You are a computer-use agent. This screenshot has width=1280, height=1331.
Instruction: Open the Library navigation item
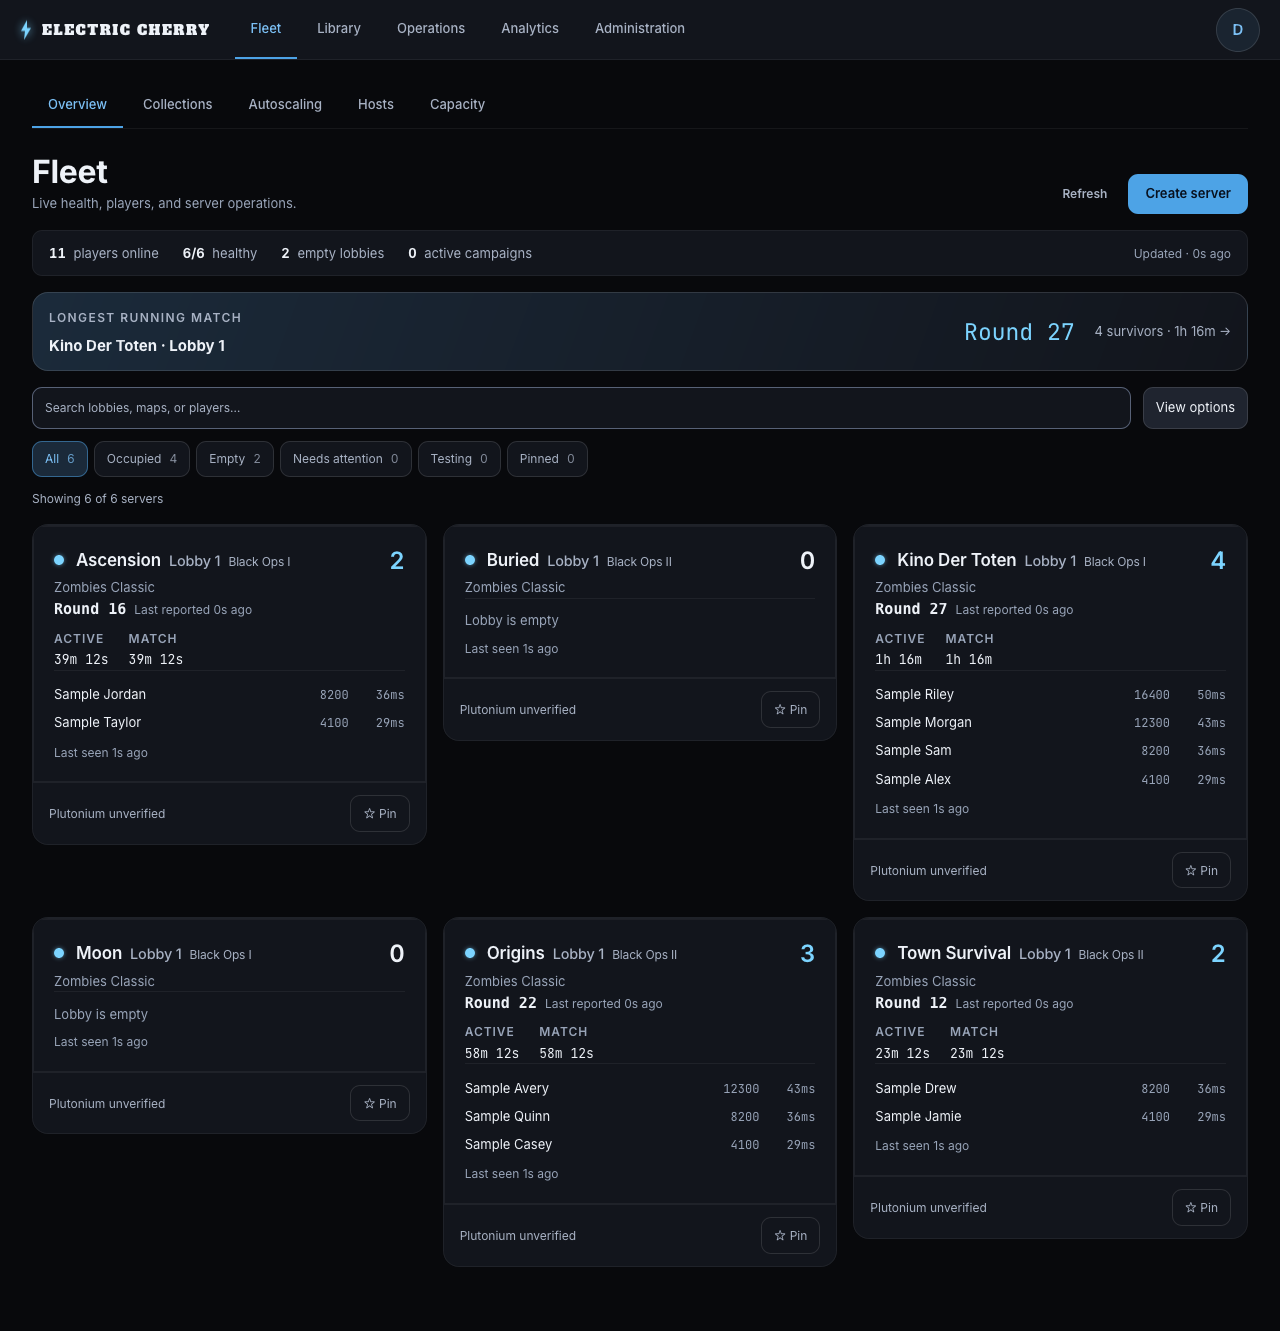339,29
